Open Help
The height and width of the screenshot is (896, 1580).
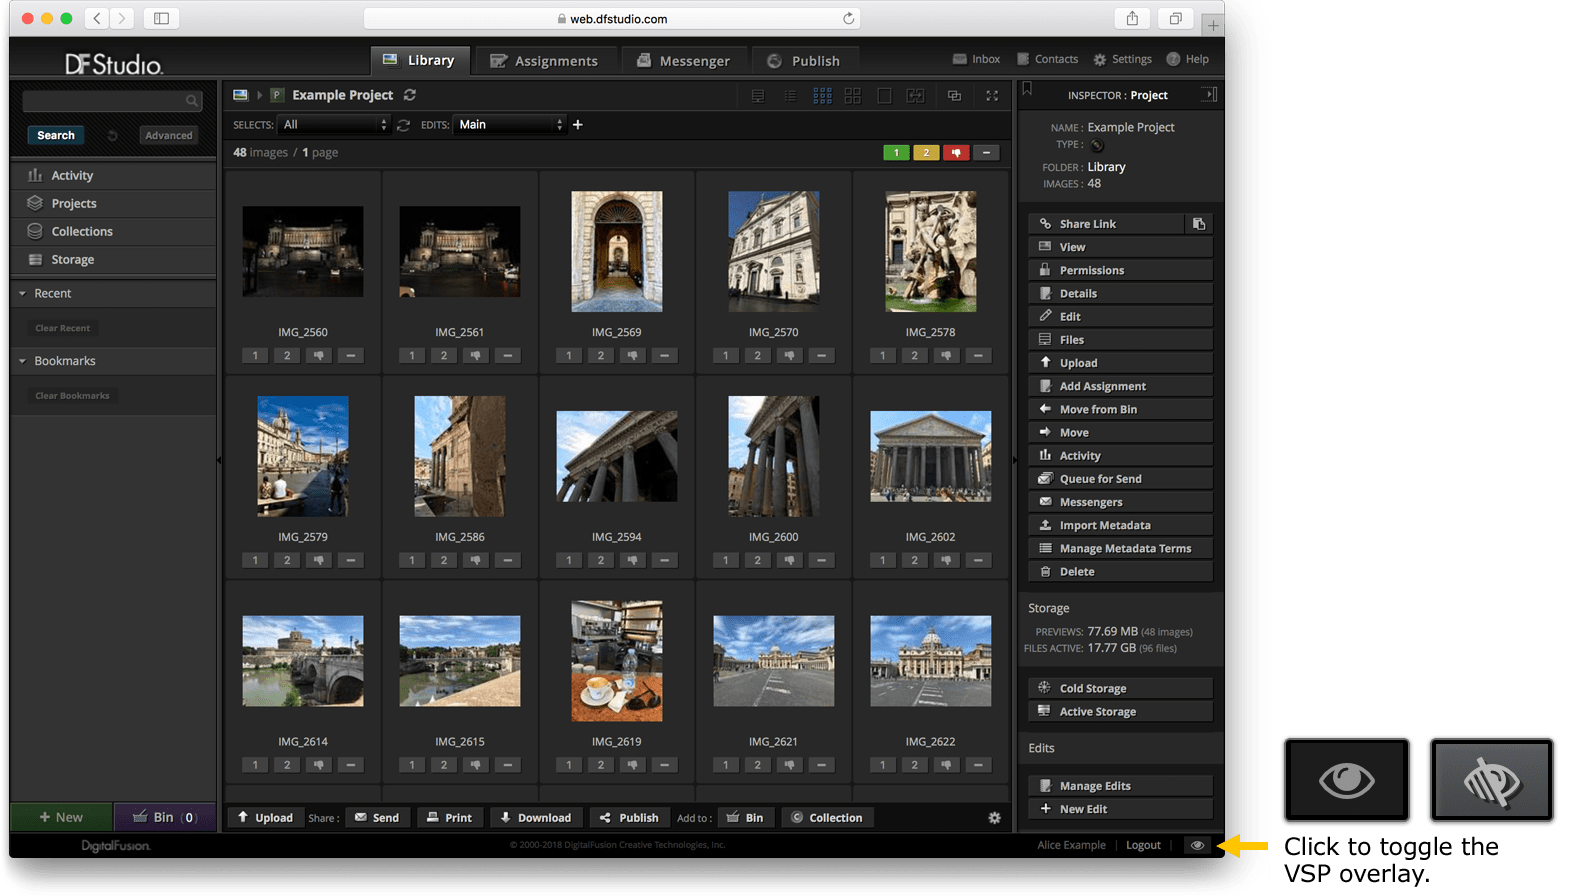coord(1187,59)
